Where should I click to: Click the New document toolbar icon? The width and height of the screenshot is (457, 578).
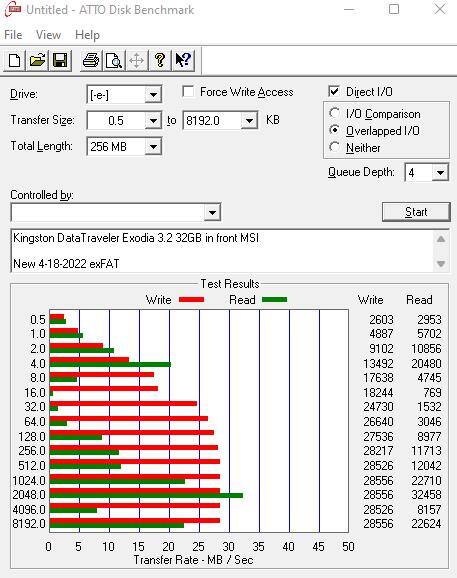(x=14, y=60)
